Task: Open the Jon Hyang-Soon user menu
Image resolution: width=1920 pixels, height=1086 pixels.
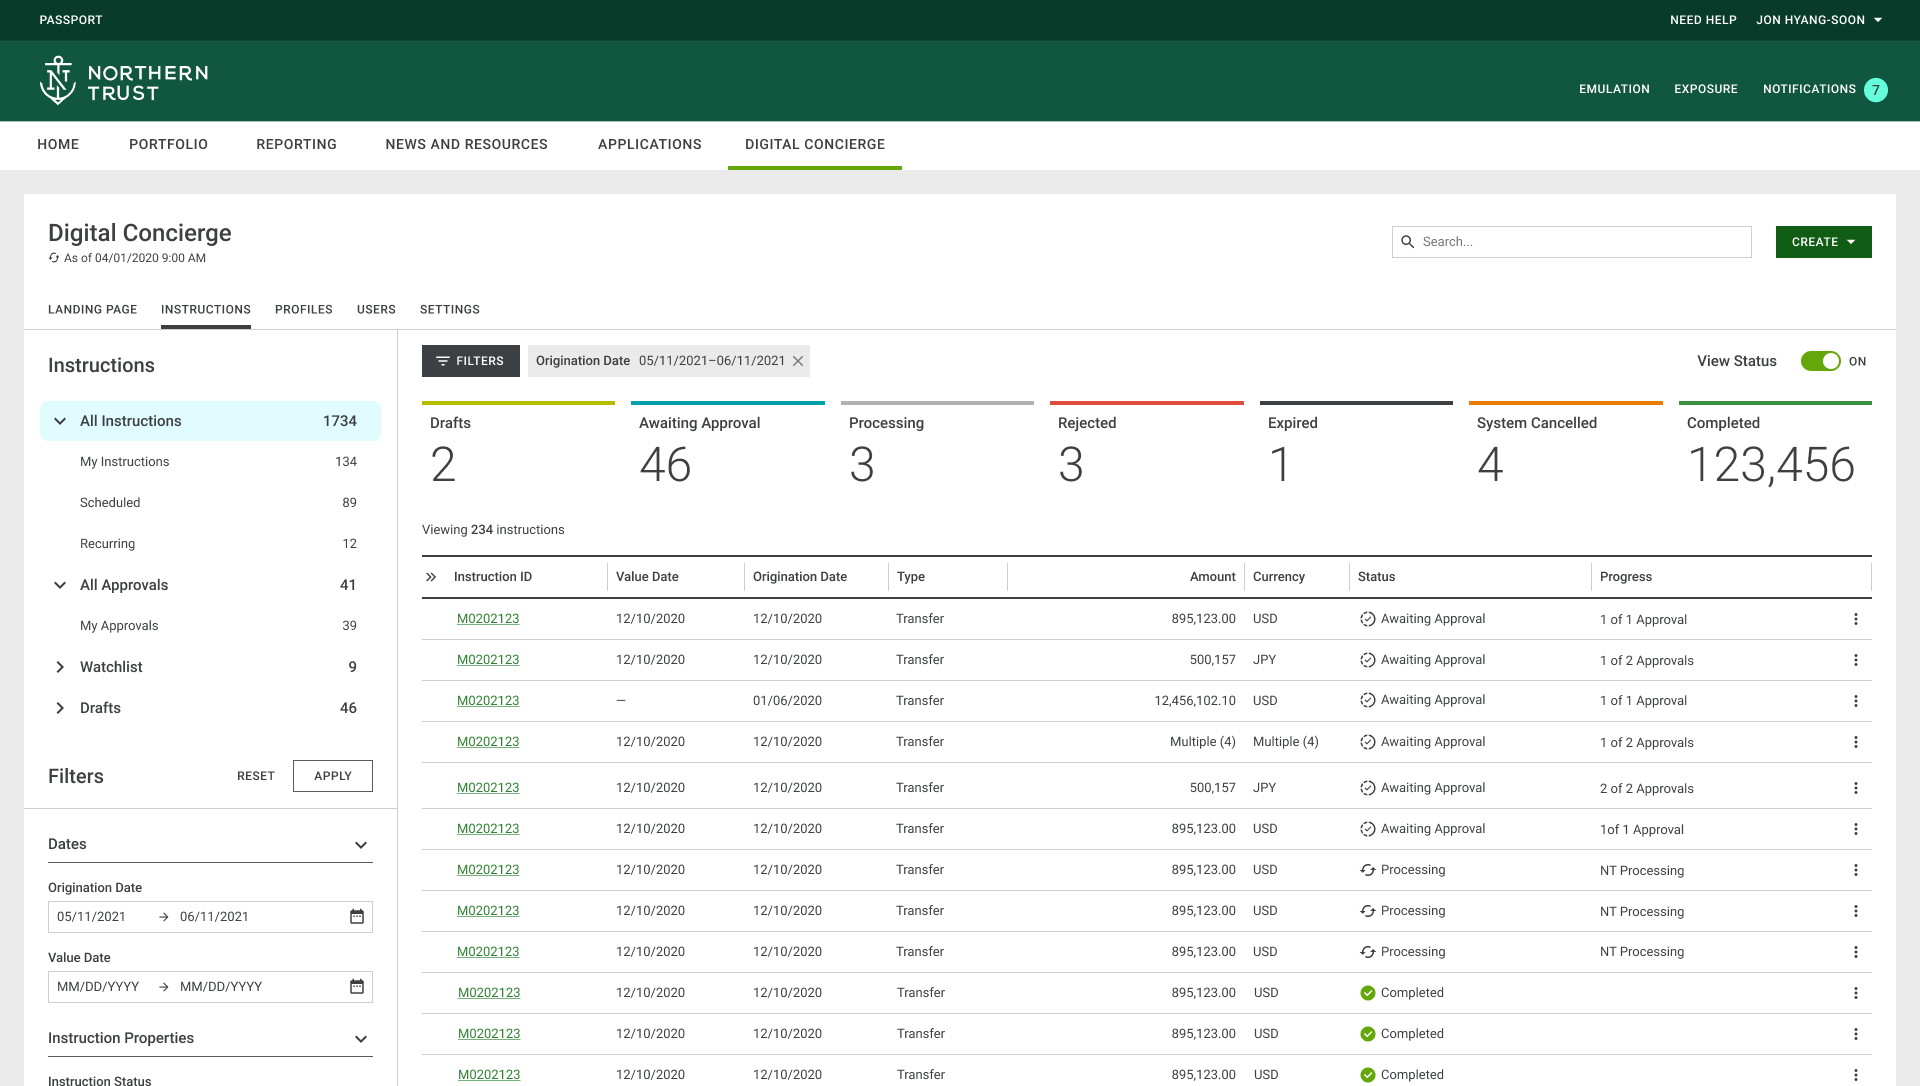Action: coord(1819,20)
